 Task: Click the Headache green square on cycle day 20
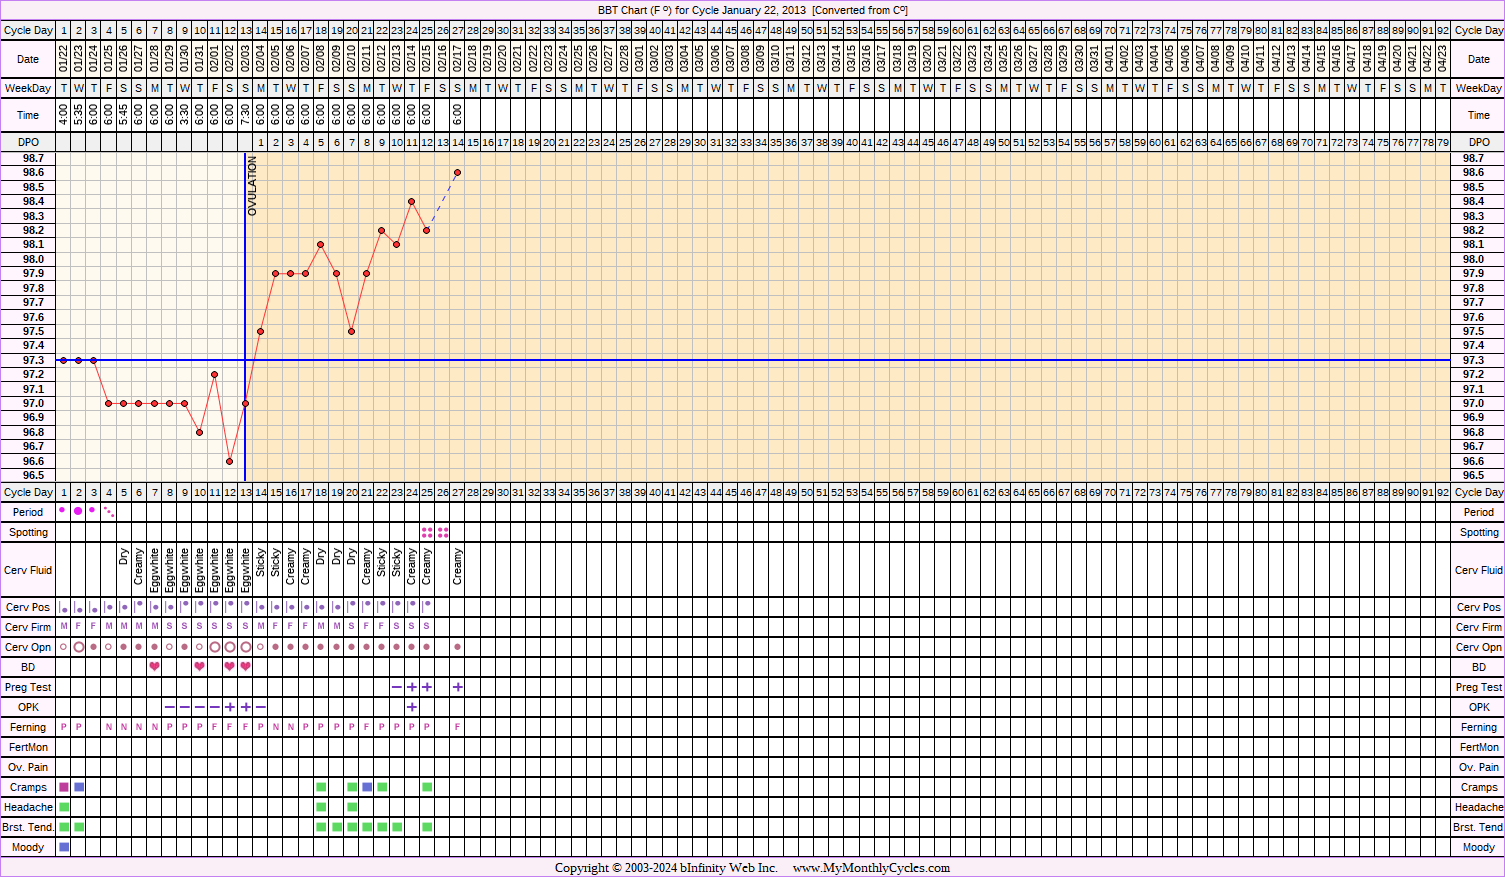352,807
